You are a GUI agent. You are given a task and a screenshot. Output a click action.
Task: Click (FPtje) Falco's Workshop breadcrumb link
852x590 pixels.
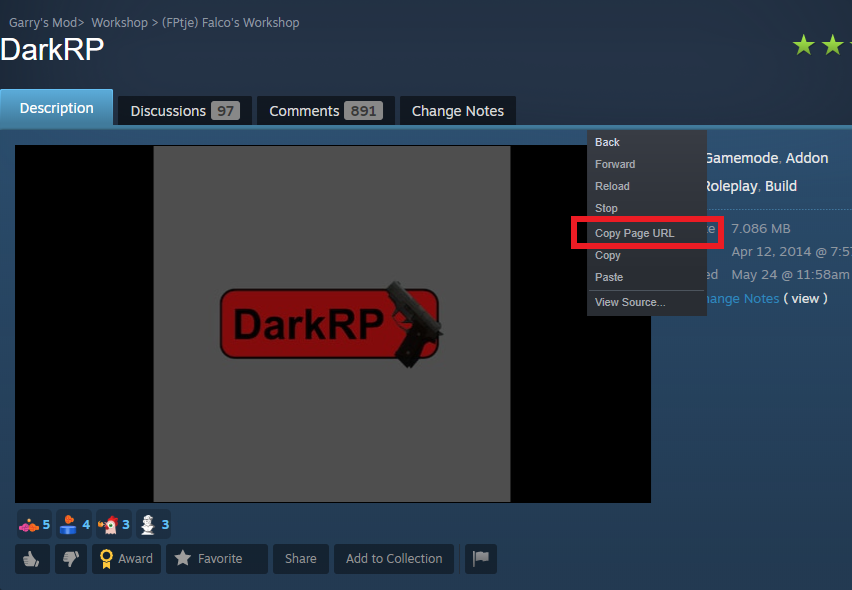(x=230, y=23)
